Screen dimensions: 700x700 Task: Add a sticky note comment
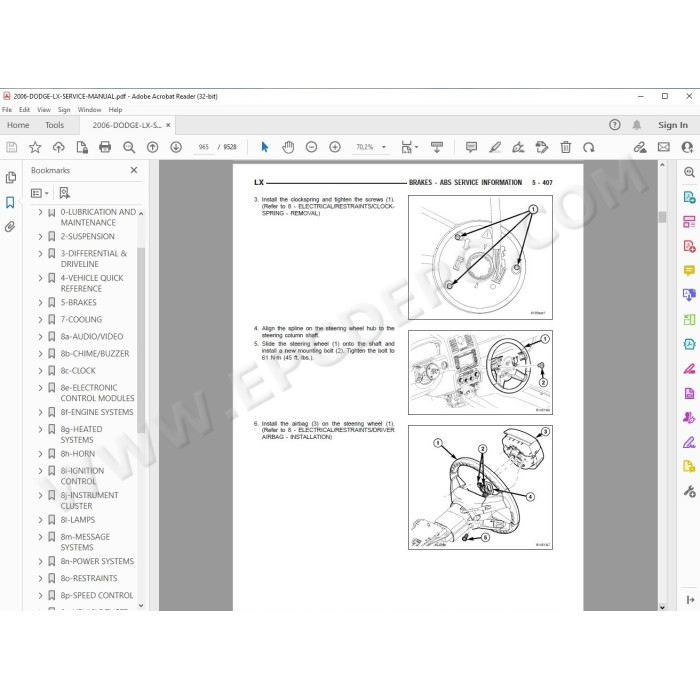(x=471, y=147)
